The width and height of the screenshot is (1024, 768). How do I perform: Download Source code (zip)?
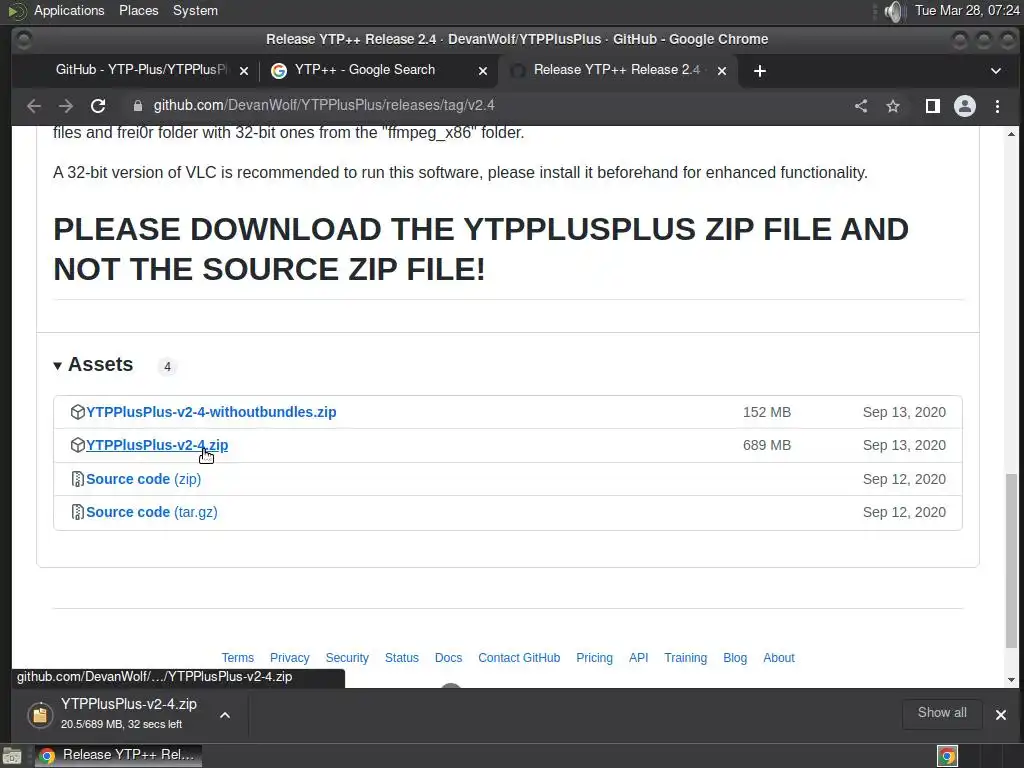point(144,479)
